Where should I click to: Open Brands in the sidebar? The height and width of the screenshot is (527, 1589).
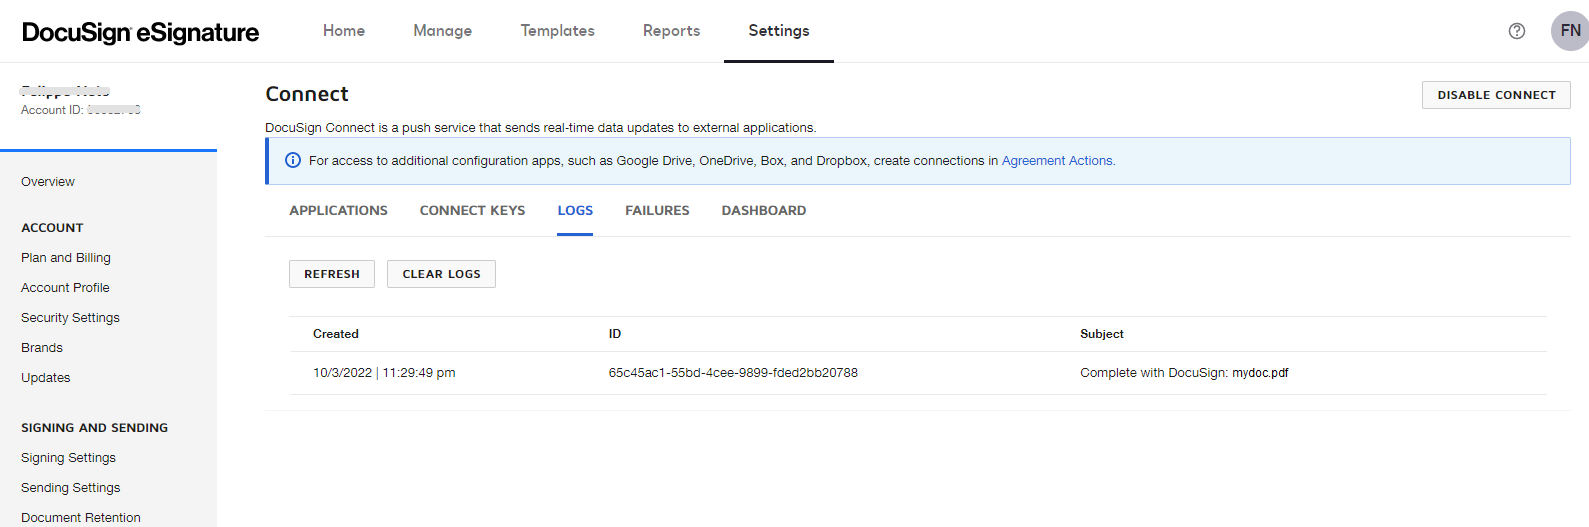pos(42,348)
